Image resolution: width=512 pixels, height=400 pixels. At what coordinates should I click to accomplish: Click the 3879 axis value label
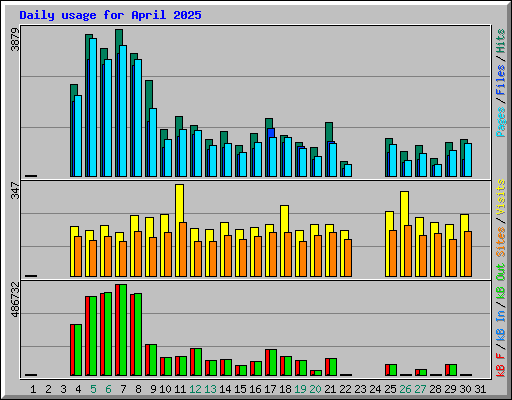pyautogui.click(x=15, y=40)
